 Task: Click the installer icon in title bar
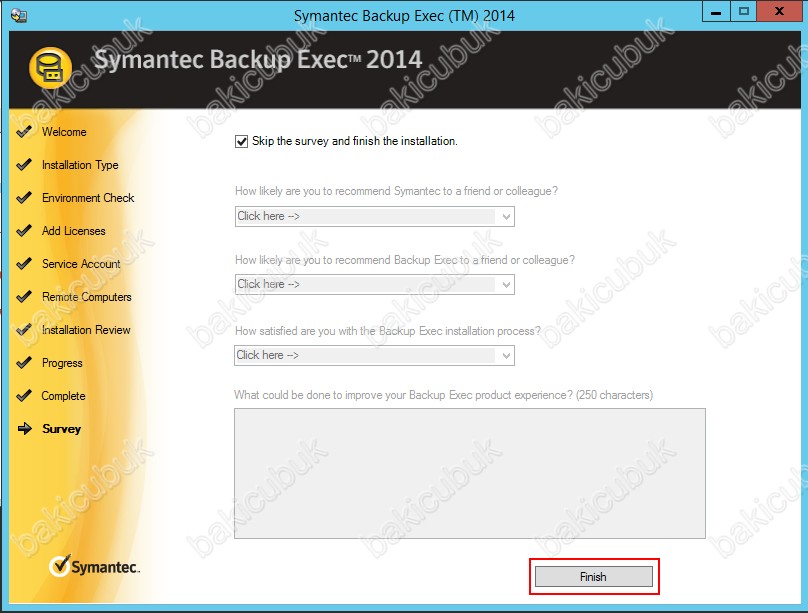pyautogui.click(x=19, y=15)
